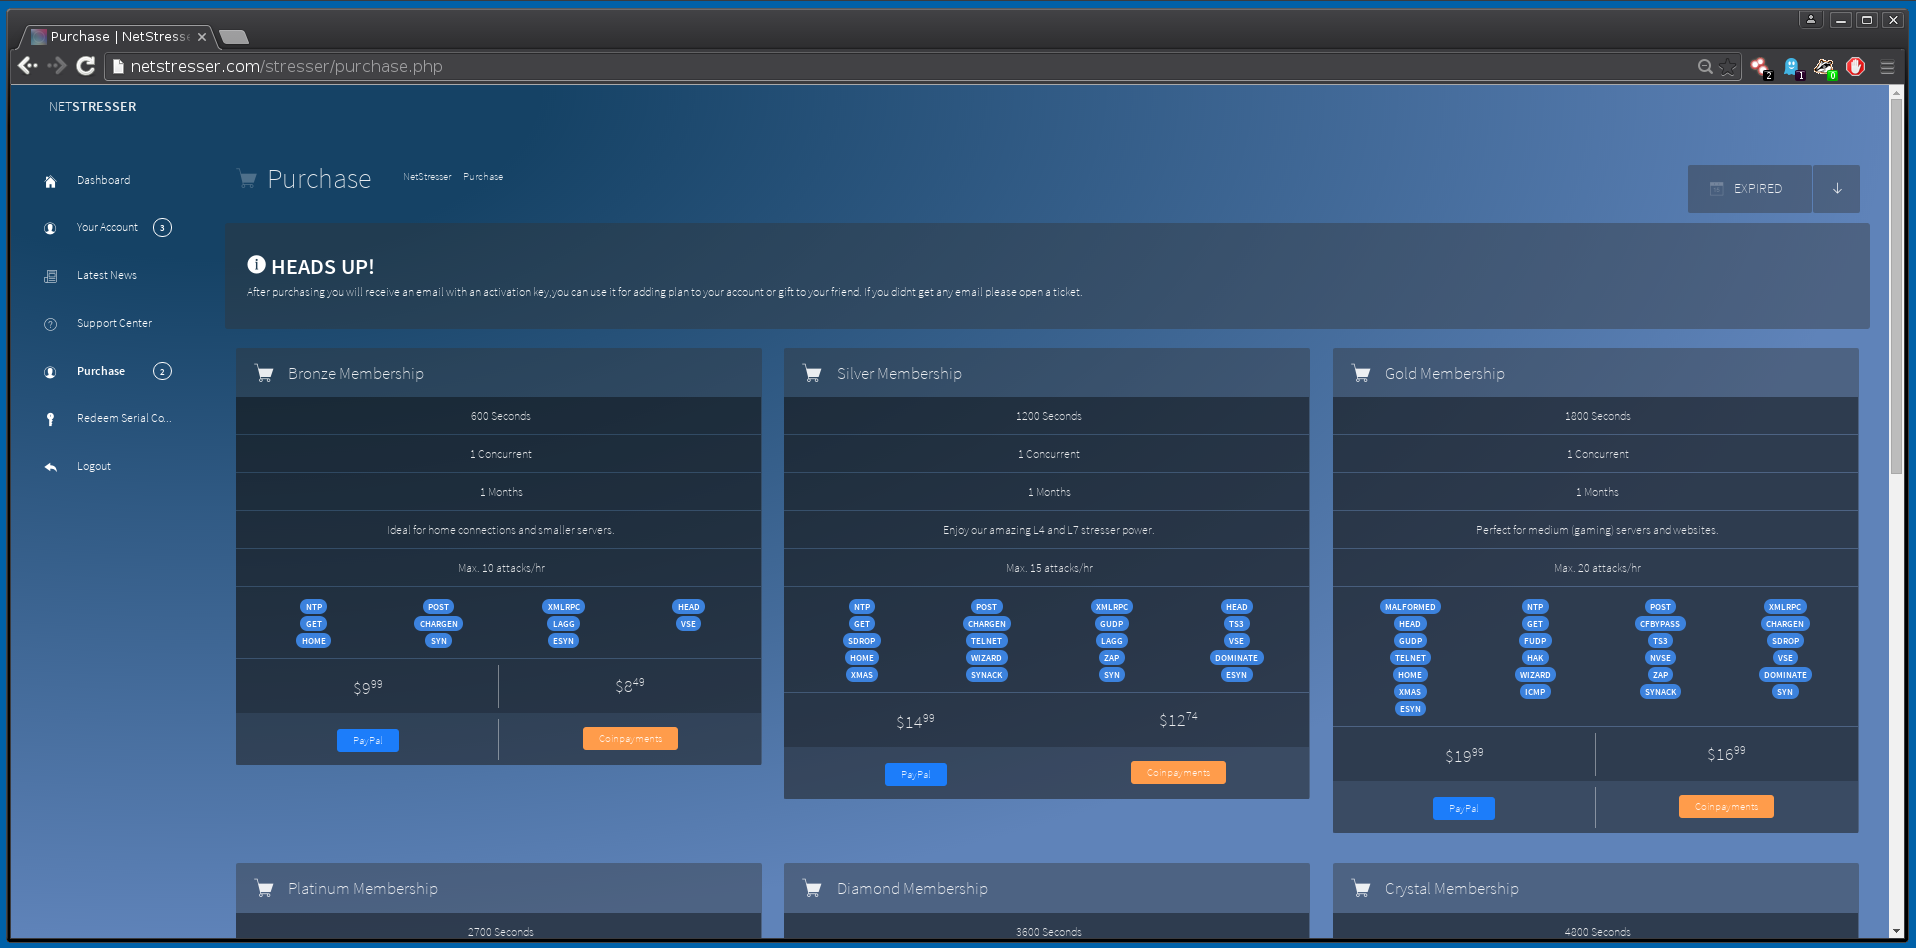
Task: Expand the Purchase submenu badge
Action: point(162,372)
